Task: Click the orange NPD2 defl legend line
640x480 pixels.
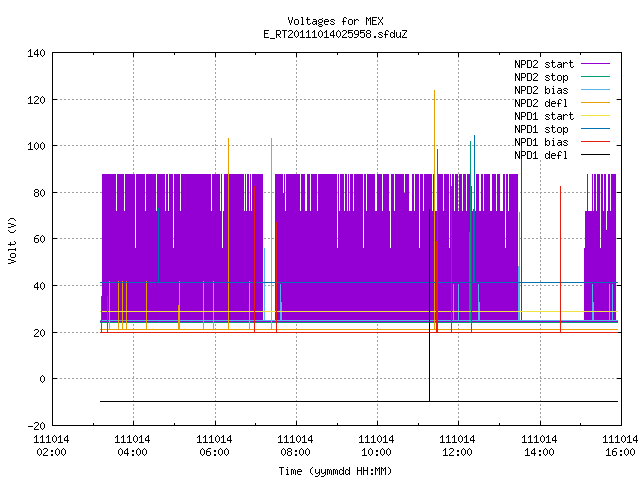Action: pos(595,102)
